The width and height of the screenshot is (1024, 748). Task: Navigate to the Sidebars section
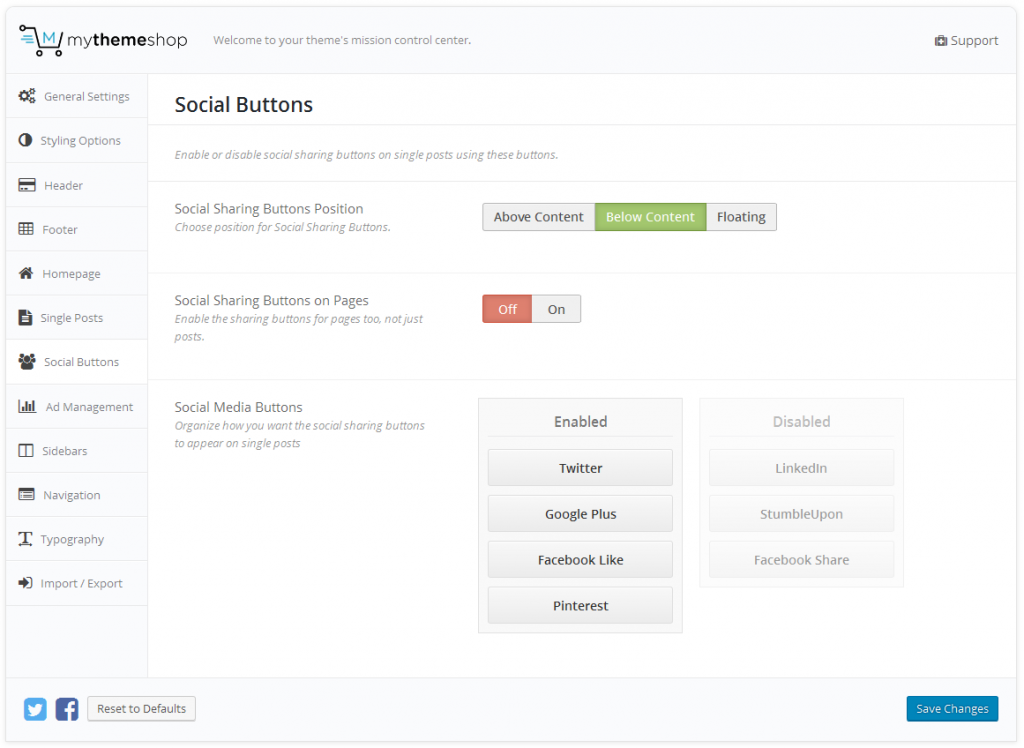coord(65,450)
